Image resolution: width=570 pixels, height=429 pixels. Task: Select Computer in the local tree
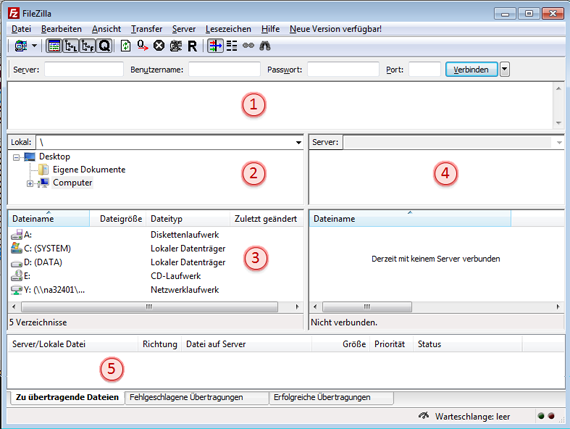pos(72,183)
